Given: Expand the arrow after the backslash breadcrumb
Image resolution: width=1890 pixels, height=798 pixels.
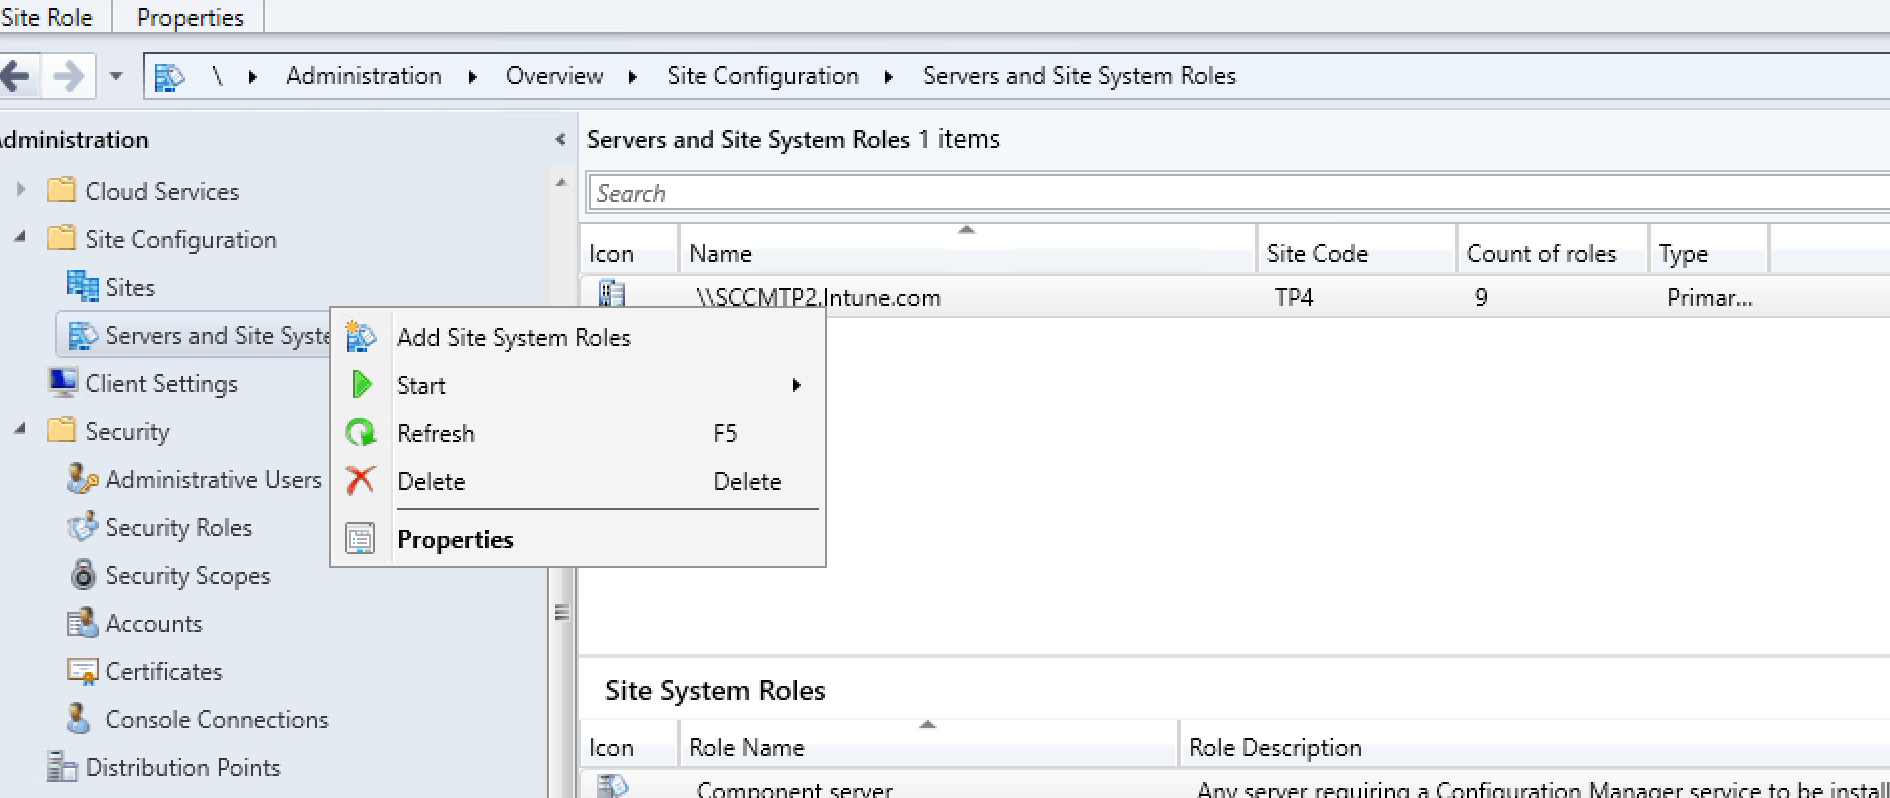Looking at the screenshot, I should pos(253,76).
